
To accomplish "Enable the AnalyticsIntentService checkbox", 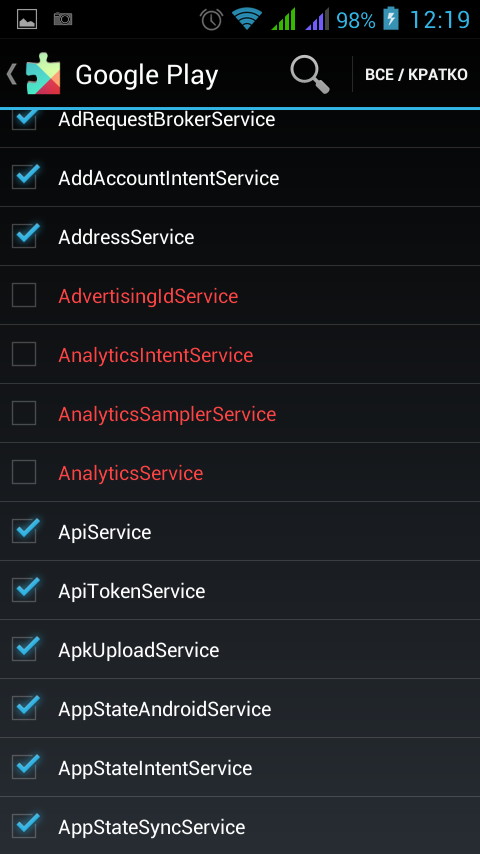I will coord(24,354).
